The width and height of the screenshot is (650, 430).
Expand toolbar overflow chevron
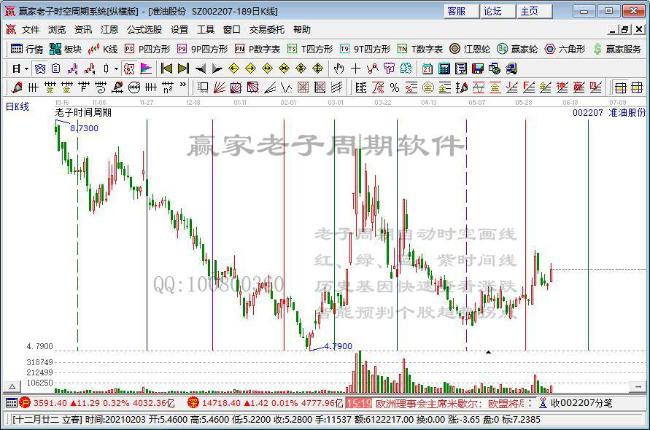point(183,85)
